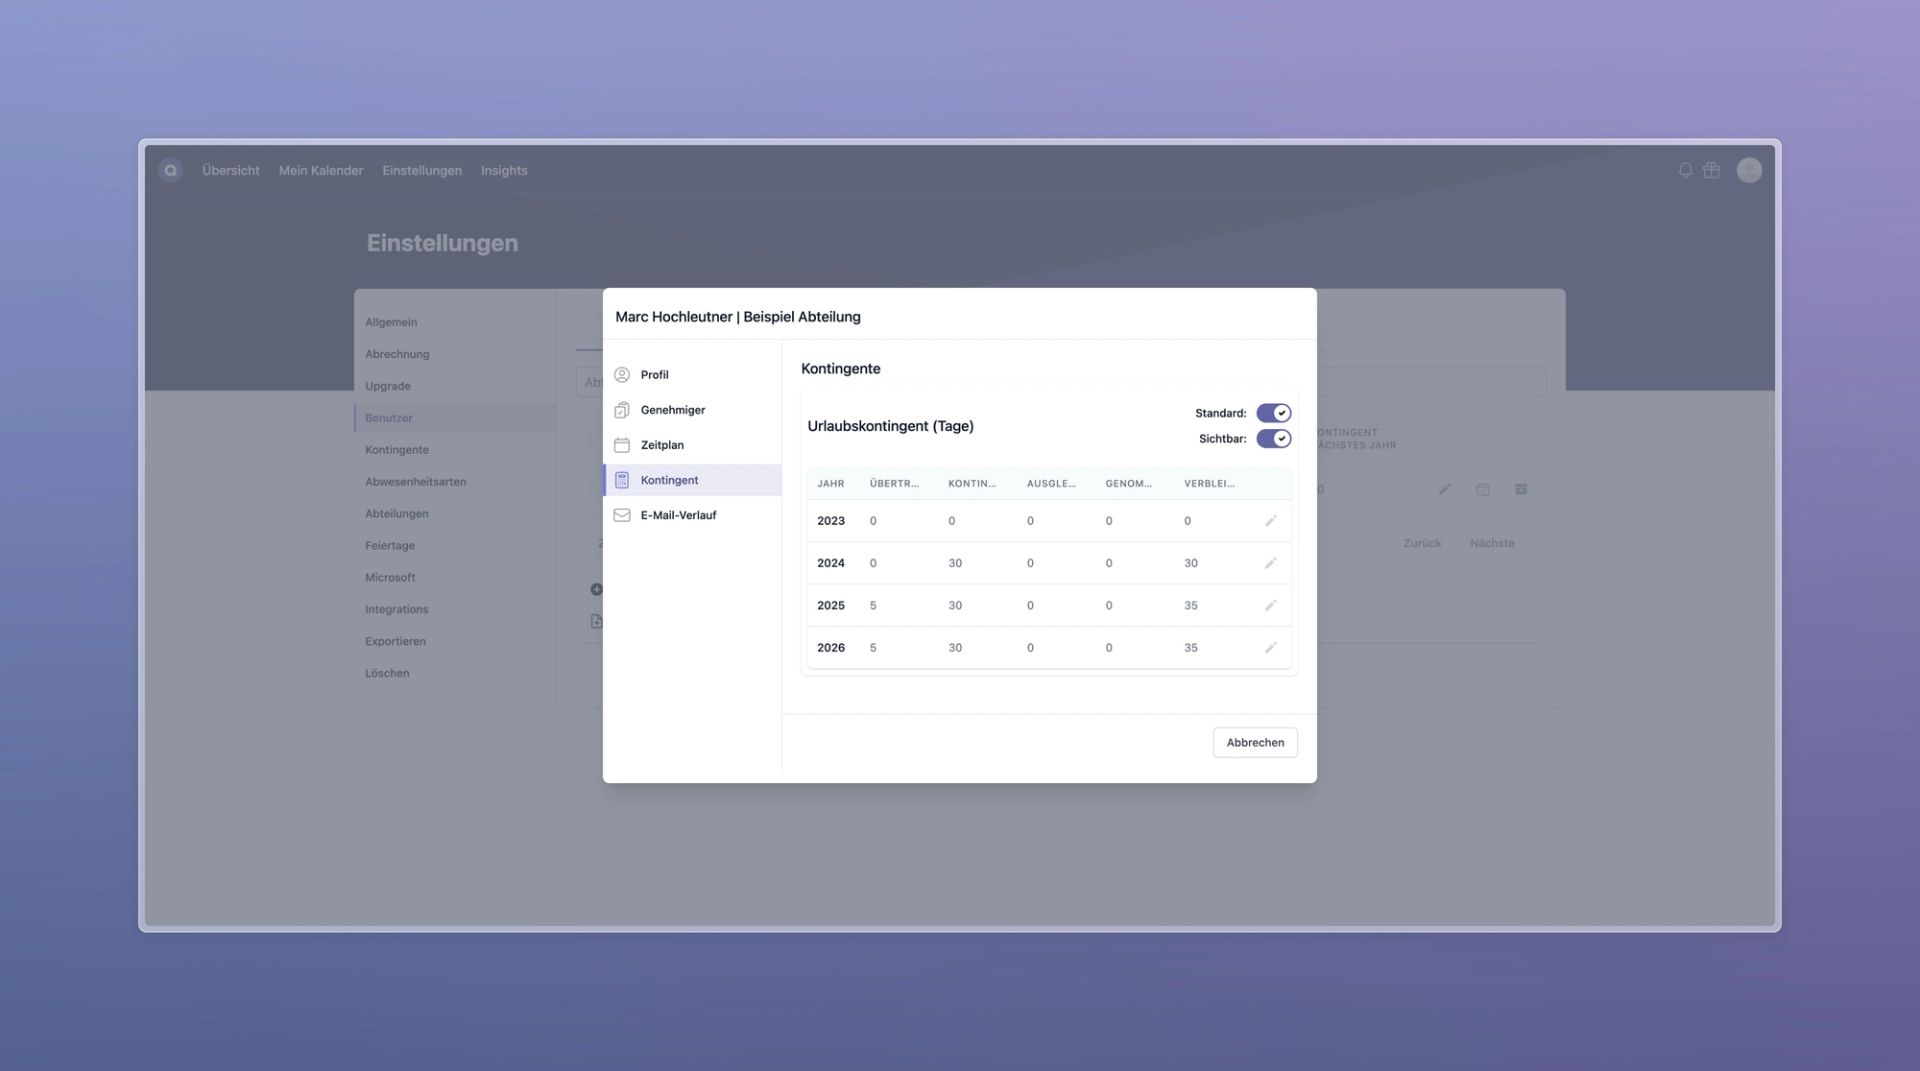Edit the 2024 contingent row pencil
This screenshot has width=1920, height=1071.
(x=1270, y=563)
